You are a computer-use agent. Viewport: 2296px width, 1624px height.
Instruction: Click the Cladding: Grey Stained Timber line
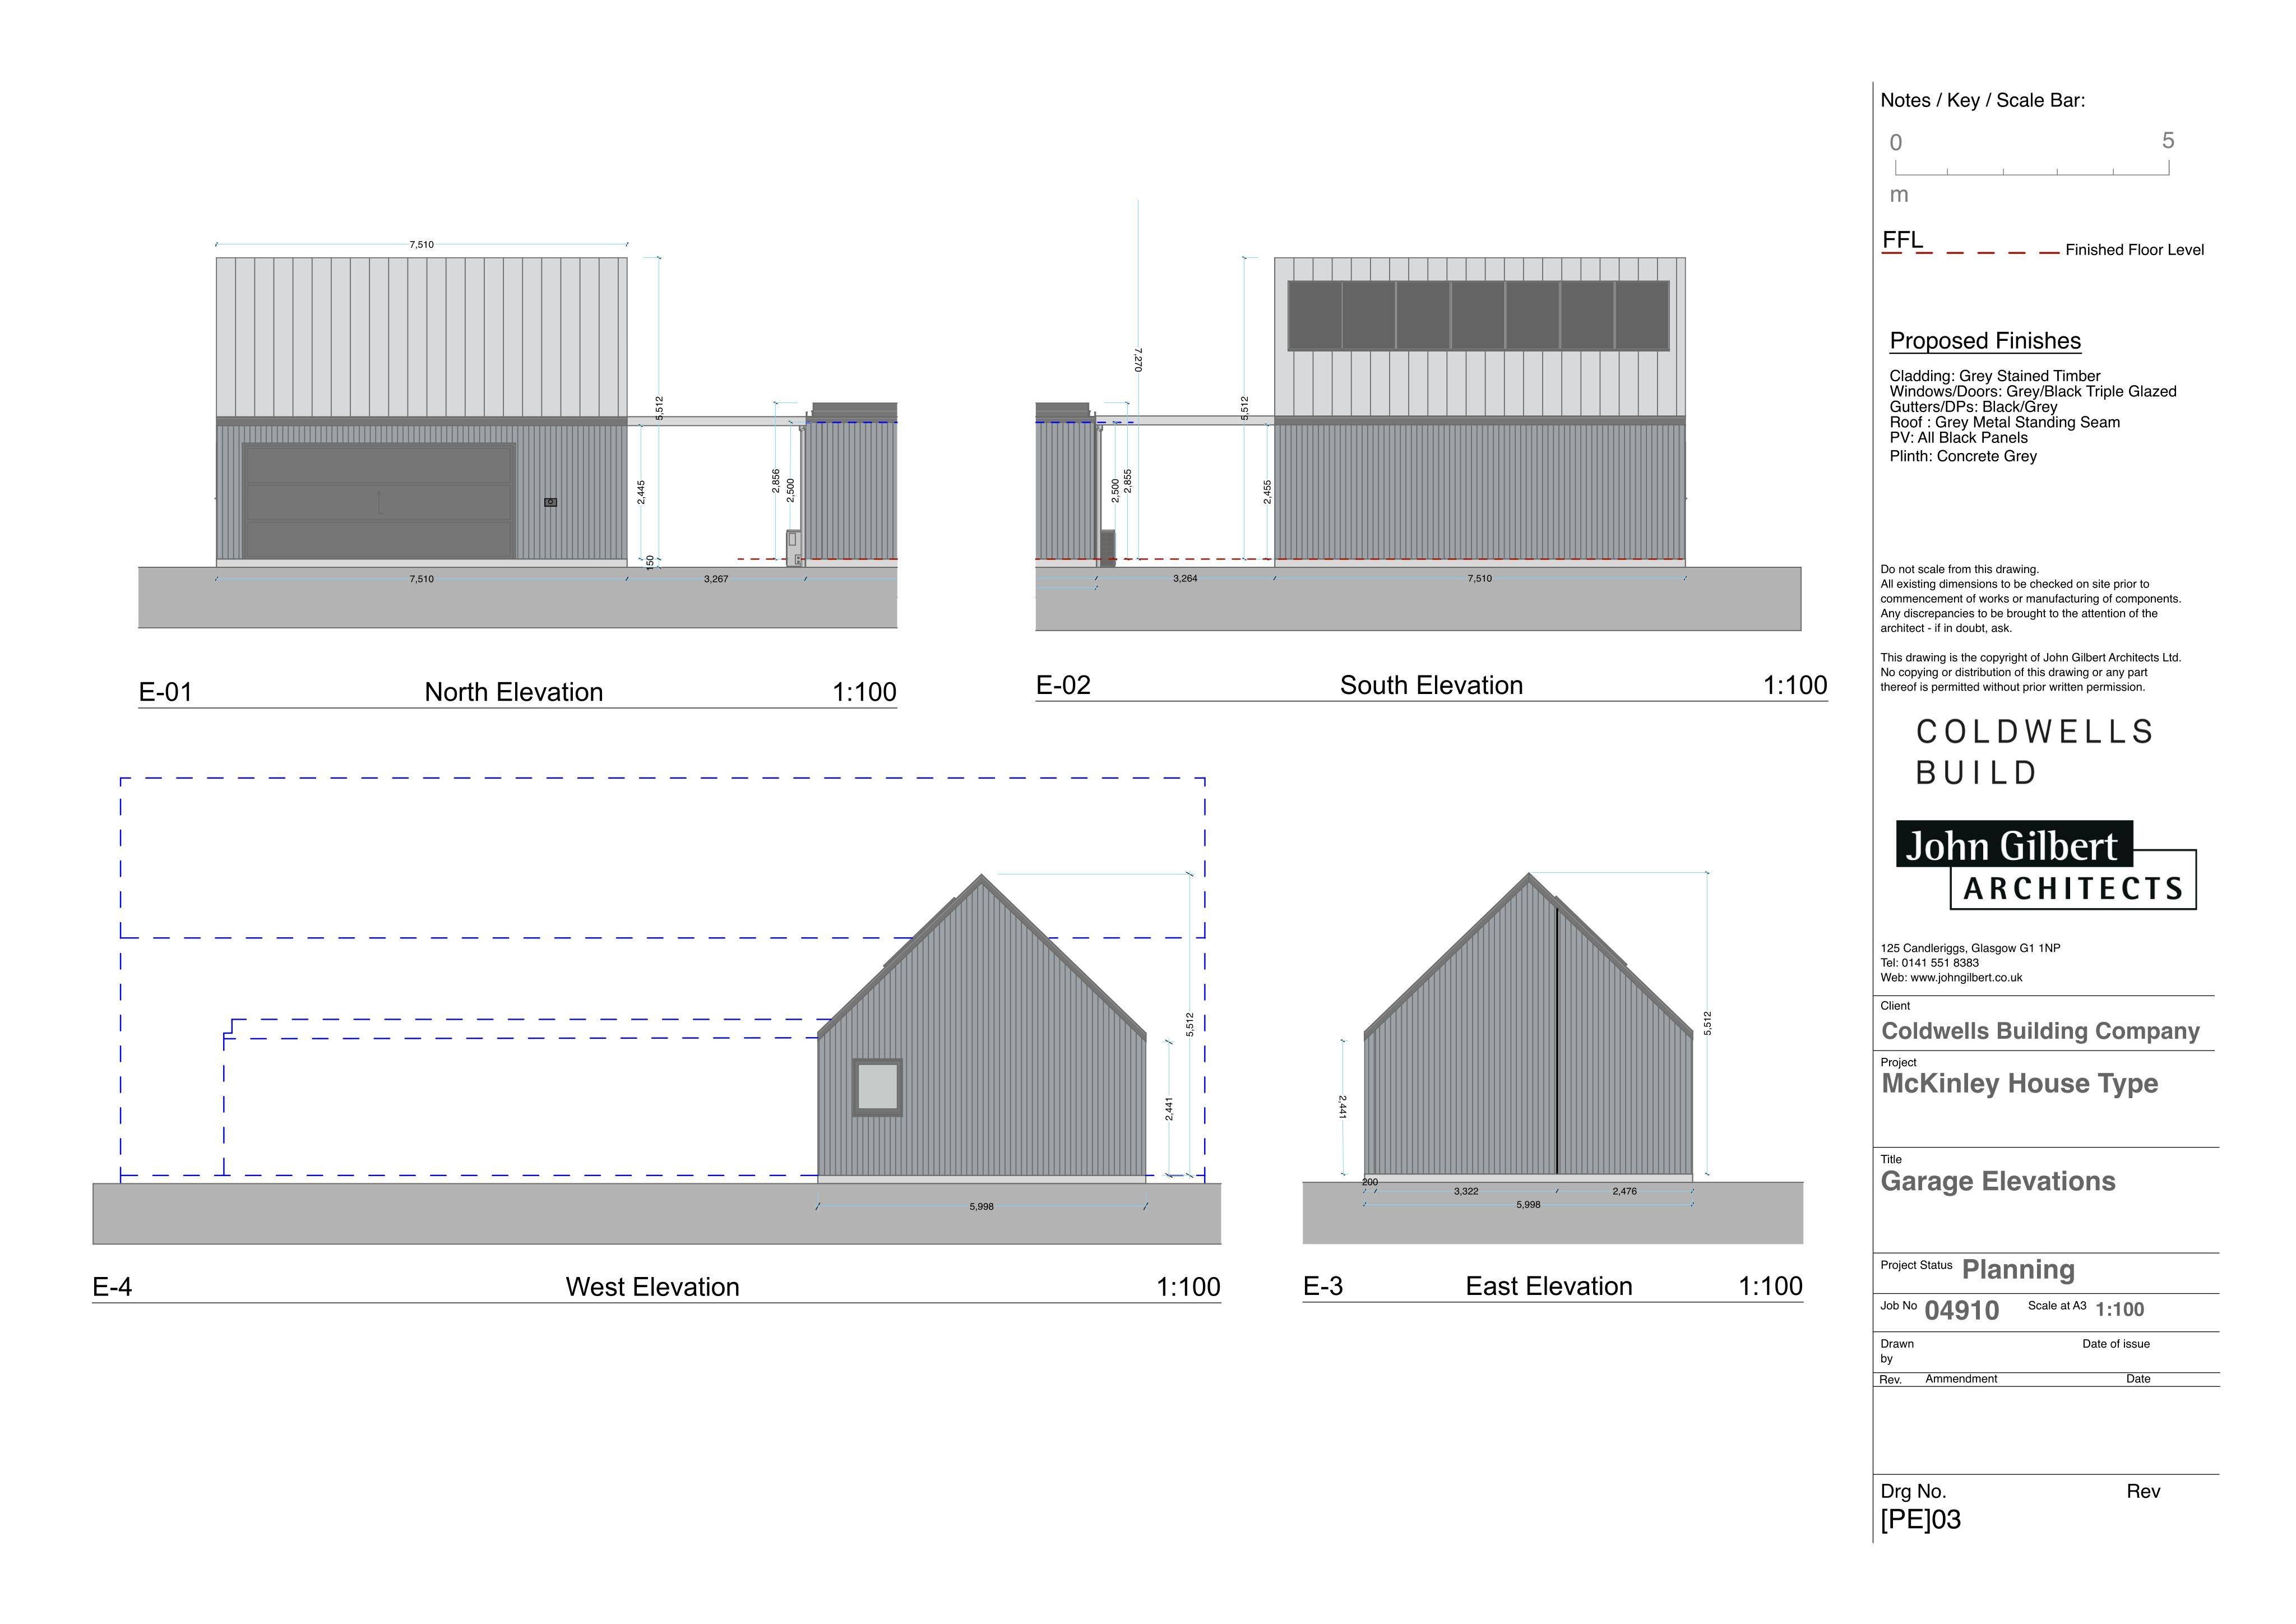pyautogui.click(x=1995, y=376)
